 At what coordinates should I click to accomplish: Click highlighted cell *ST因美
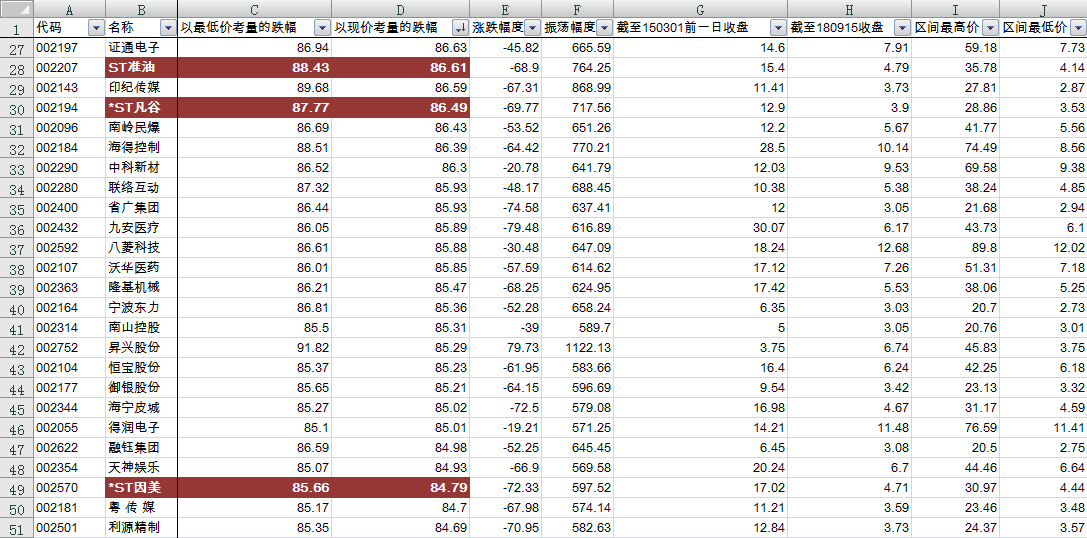tap(141, 488)
